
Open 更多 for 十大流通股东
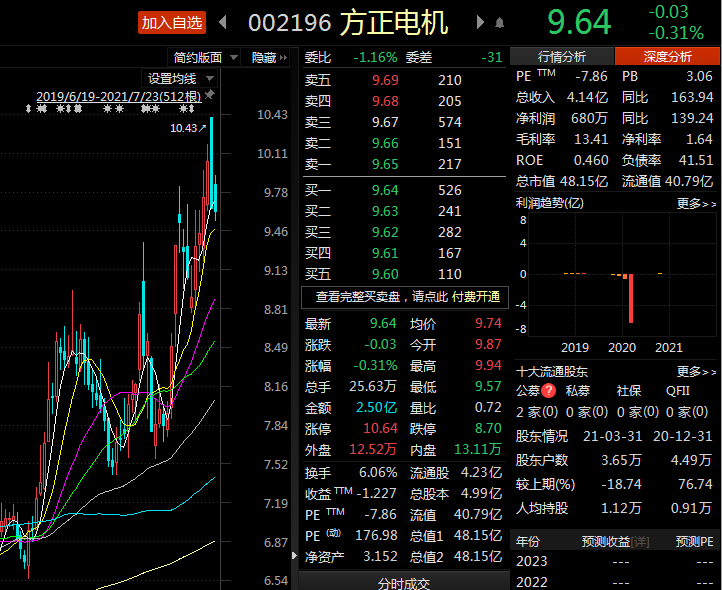[696, 371]
